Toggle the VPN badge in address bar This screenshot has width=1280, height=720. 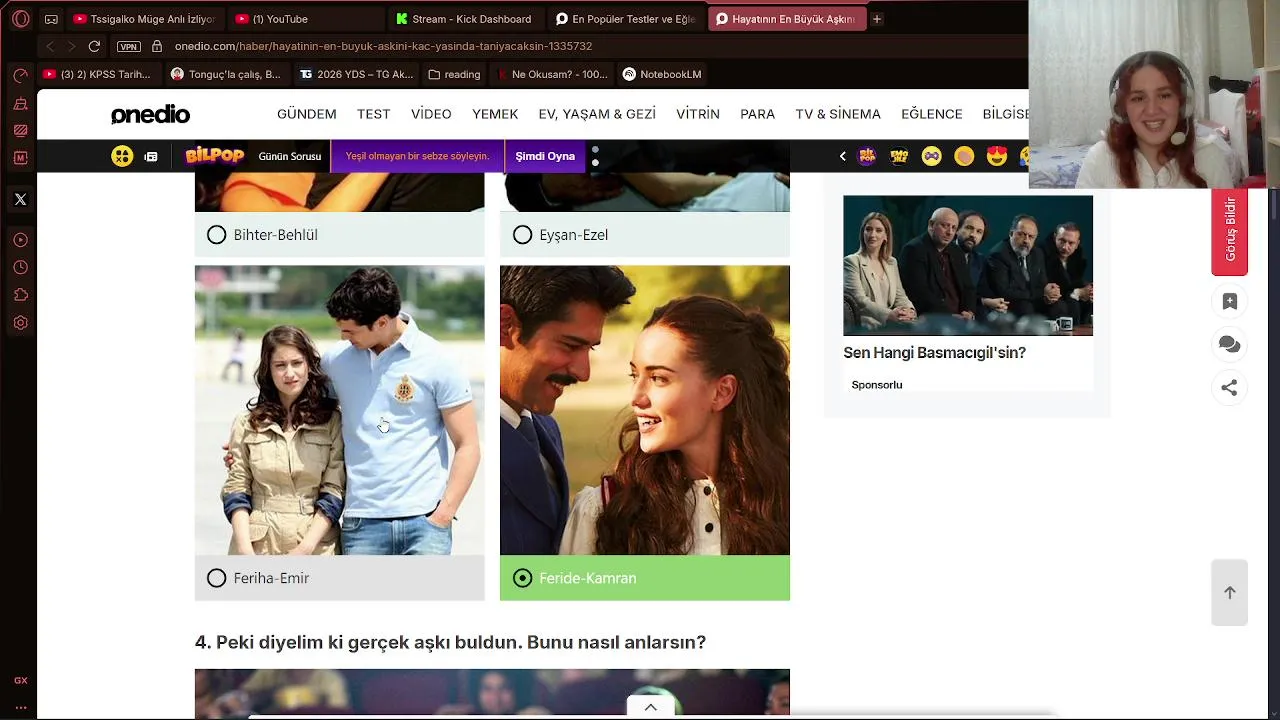point(129,46)
